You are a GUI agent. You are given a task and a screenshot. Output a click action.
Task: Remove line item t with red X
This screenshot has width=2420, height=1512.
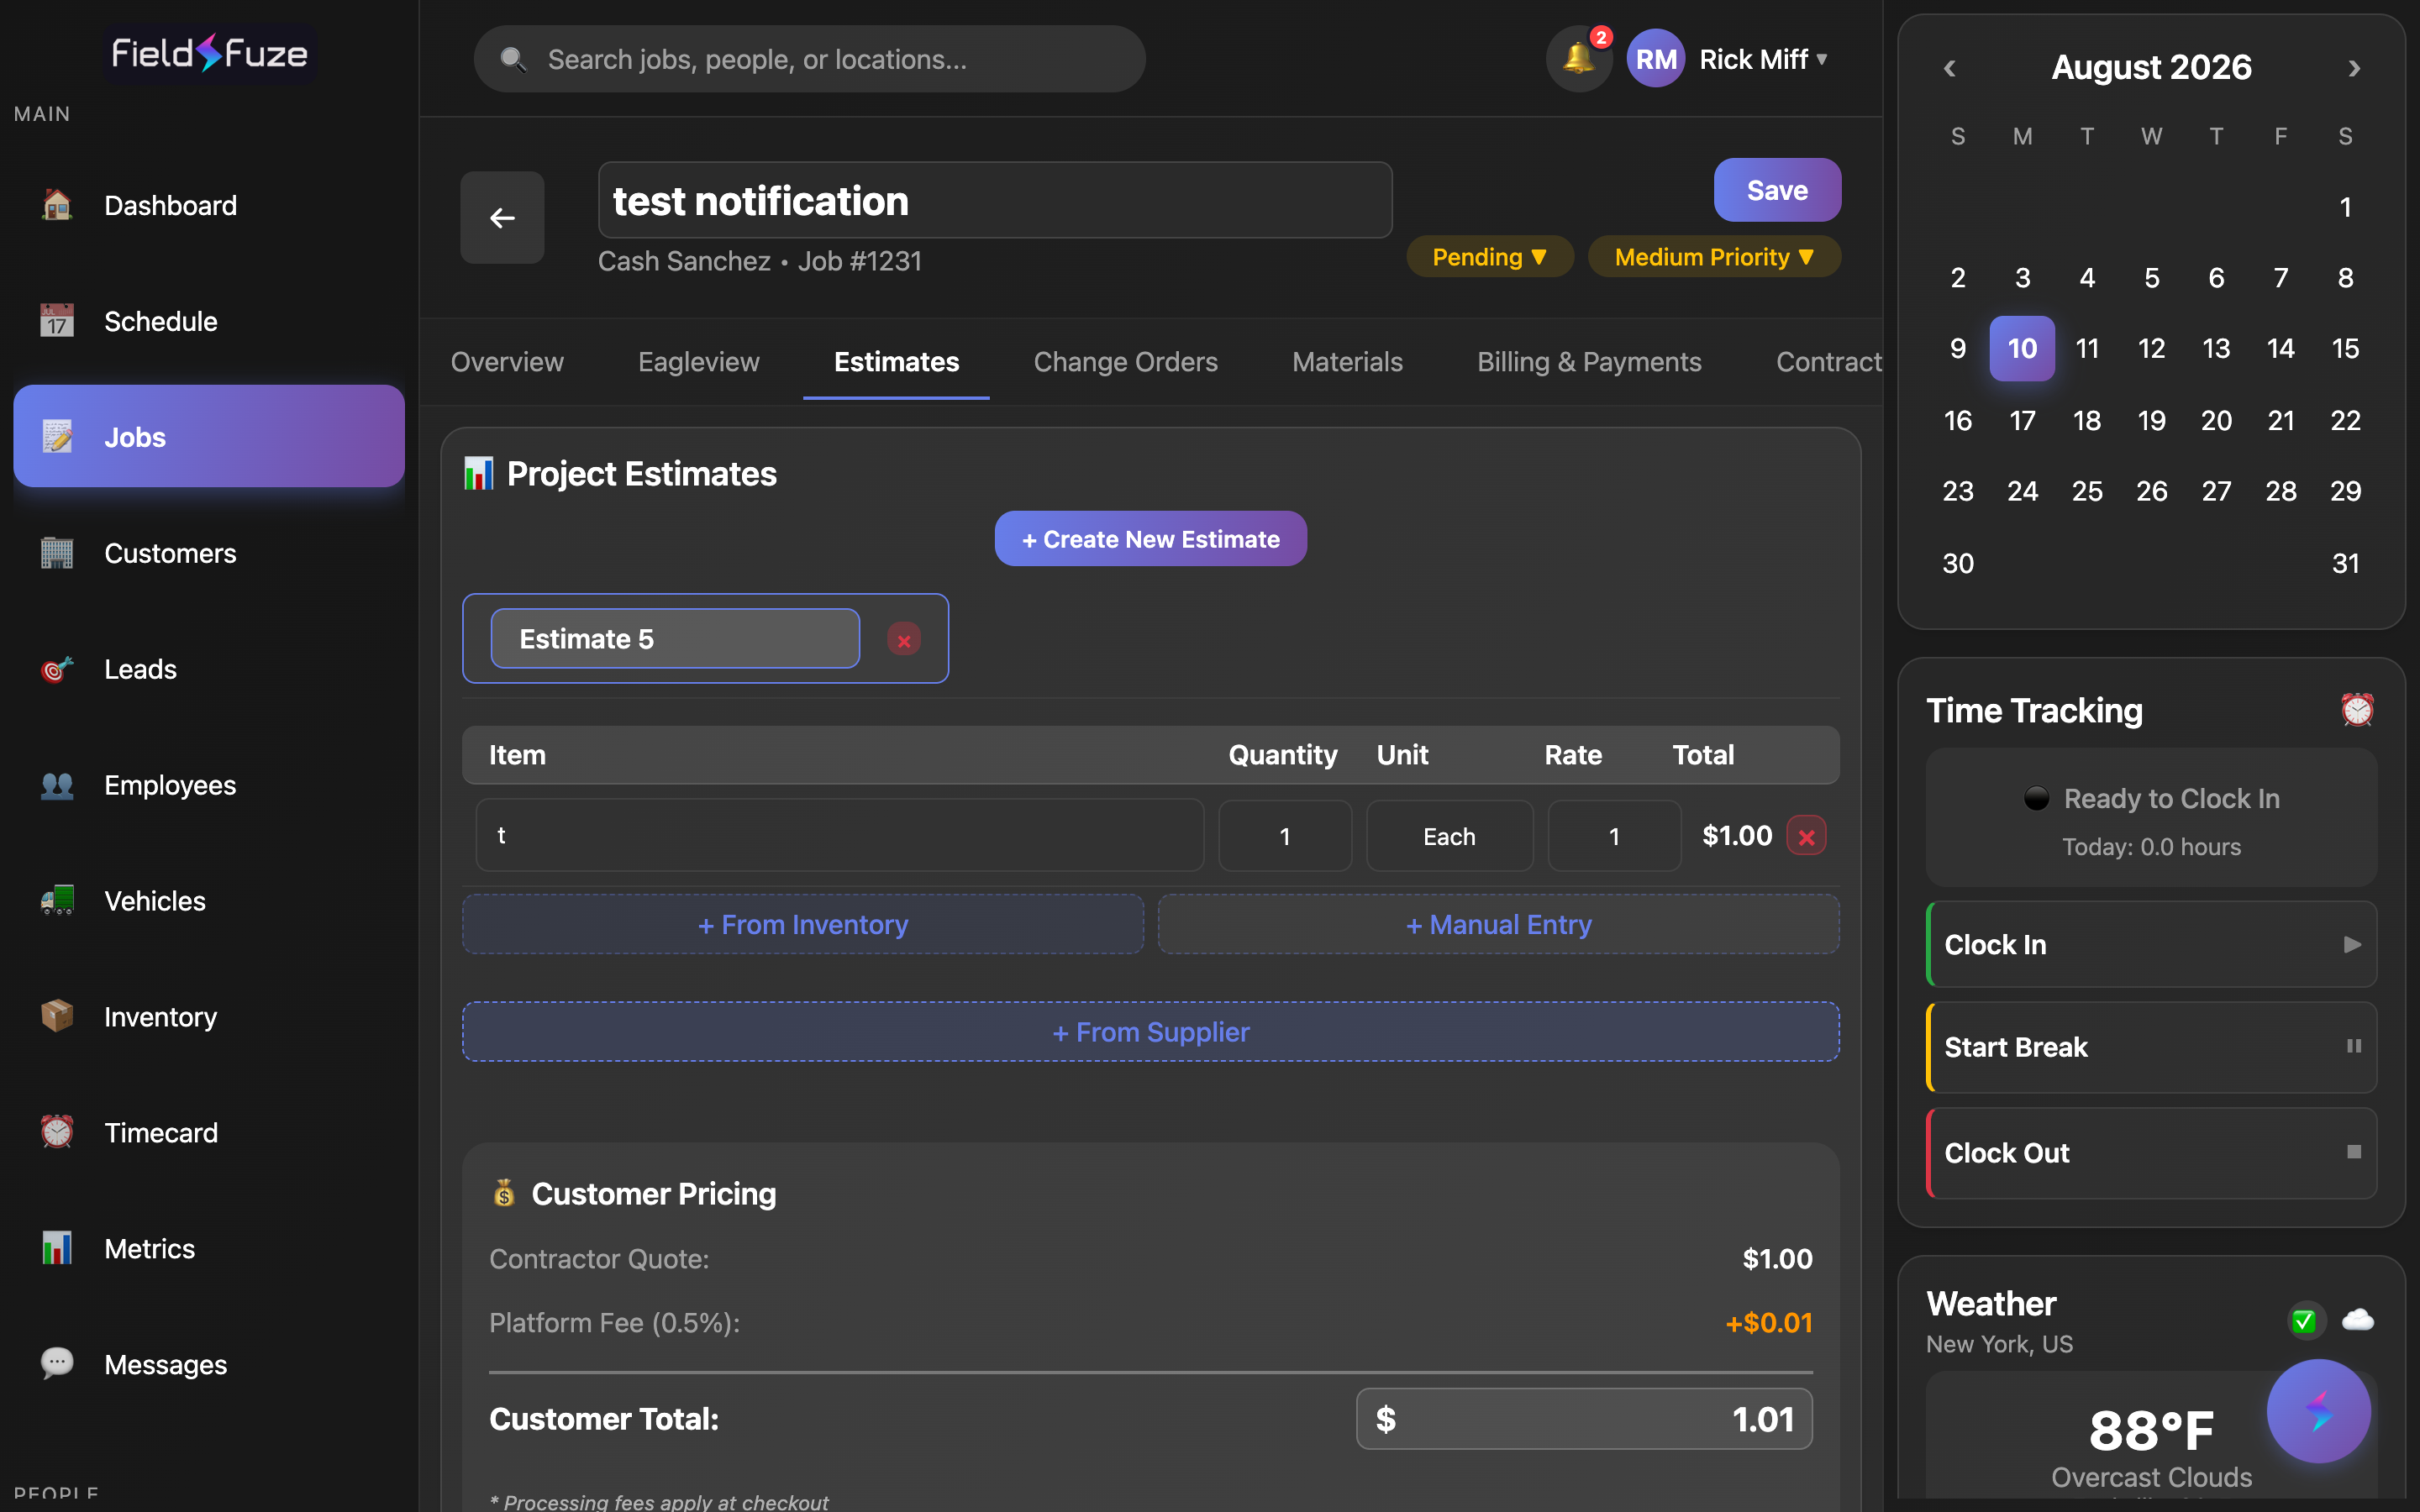tap(1806, 836)
